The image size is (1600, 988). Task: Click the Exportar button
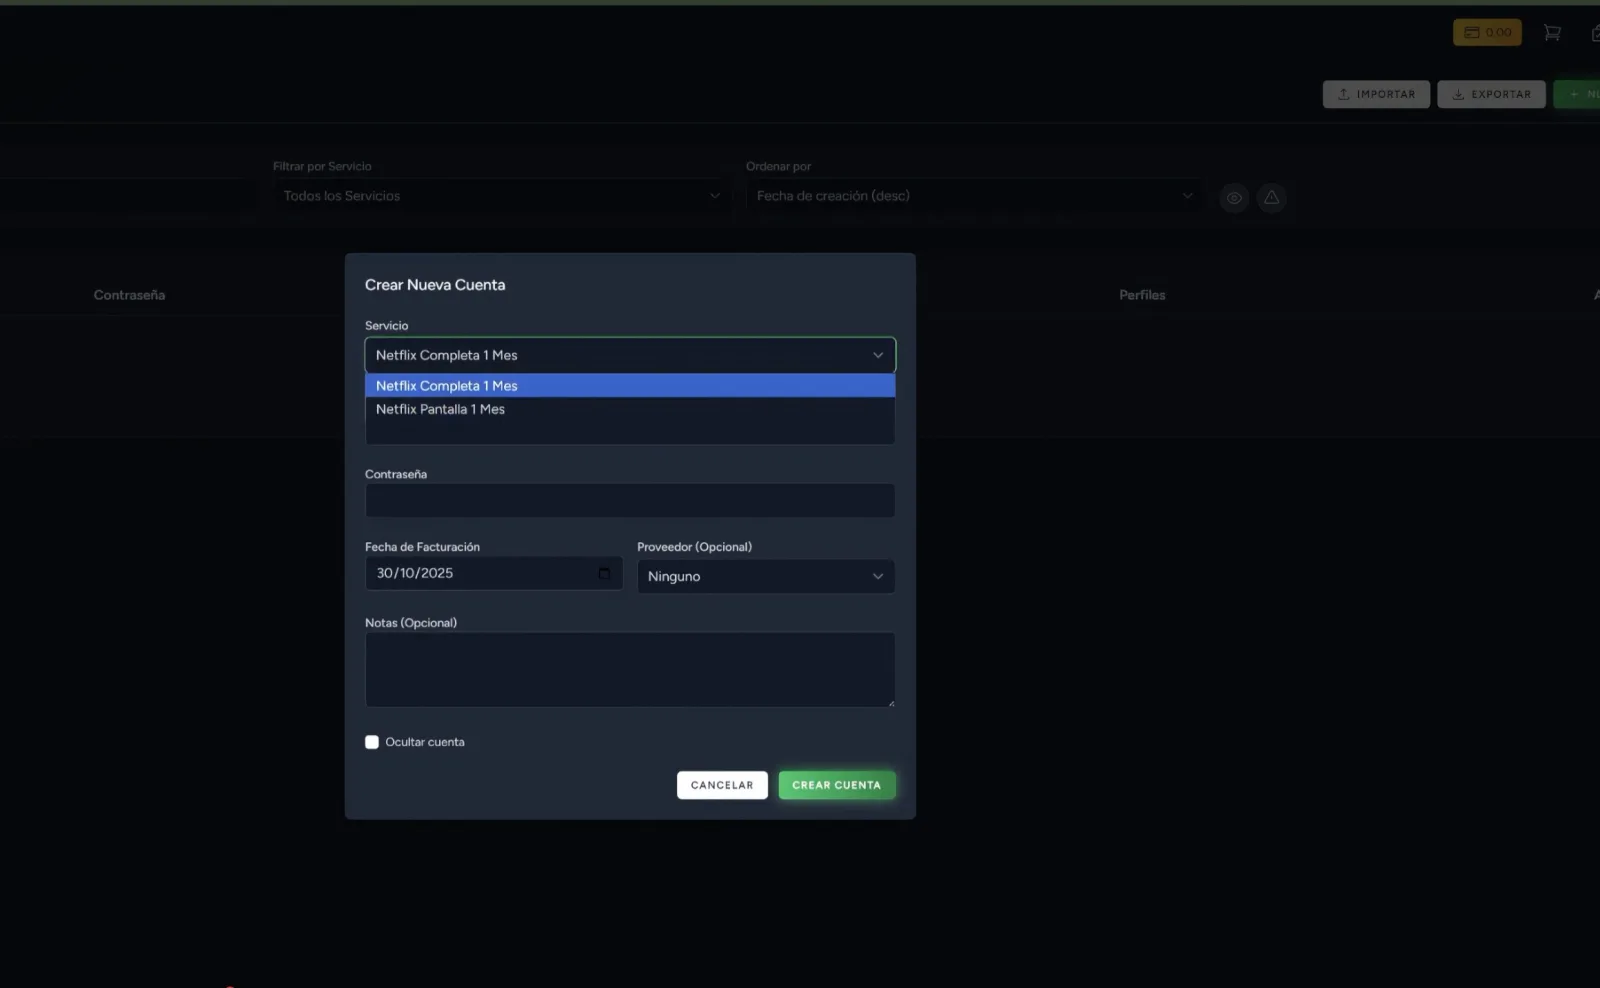pos(1491,94)
